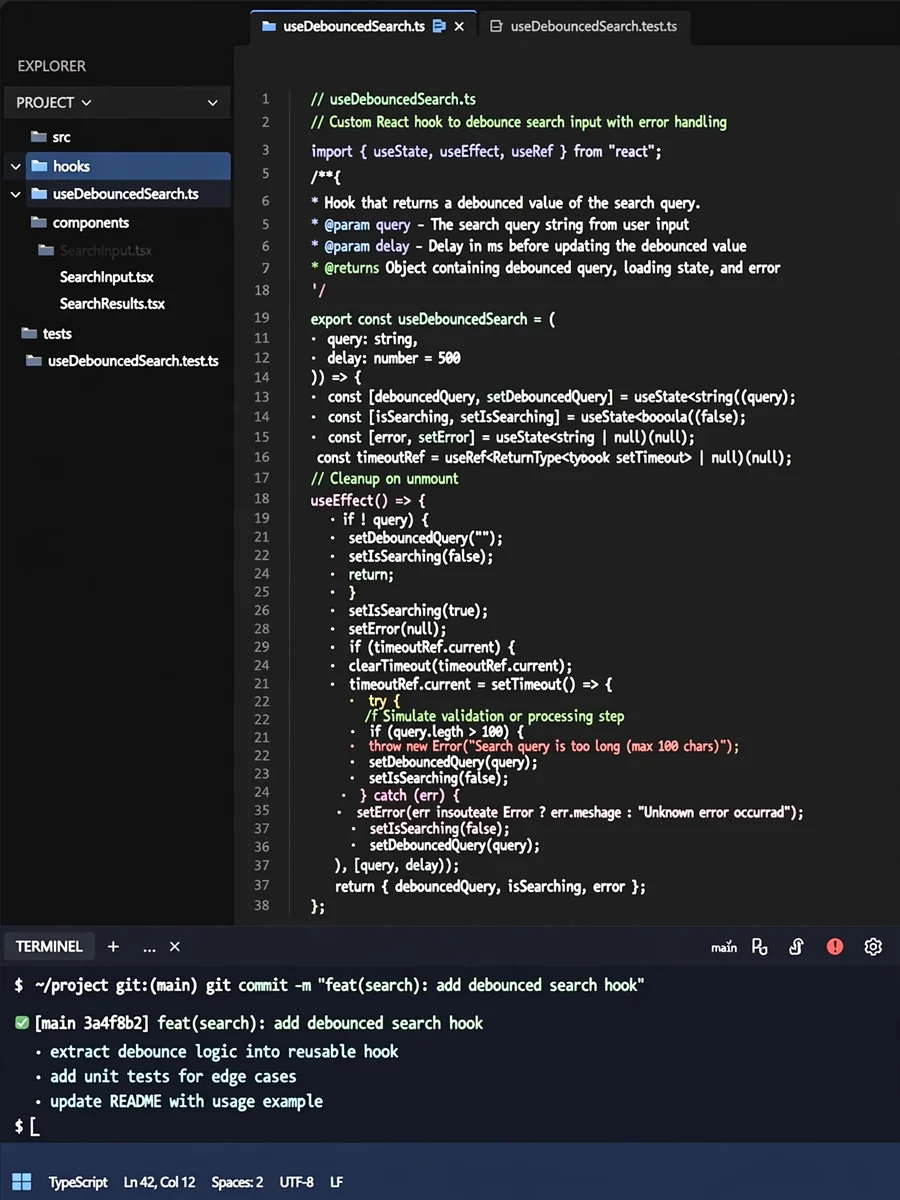Image resolution: width=900 pixels, height=1200 pixels.
Task: Close the useDebouncedSearch.ts editor tab
Action: [460, 27]
